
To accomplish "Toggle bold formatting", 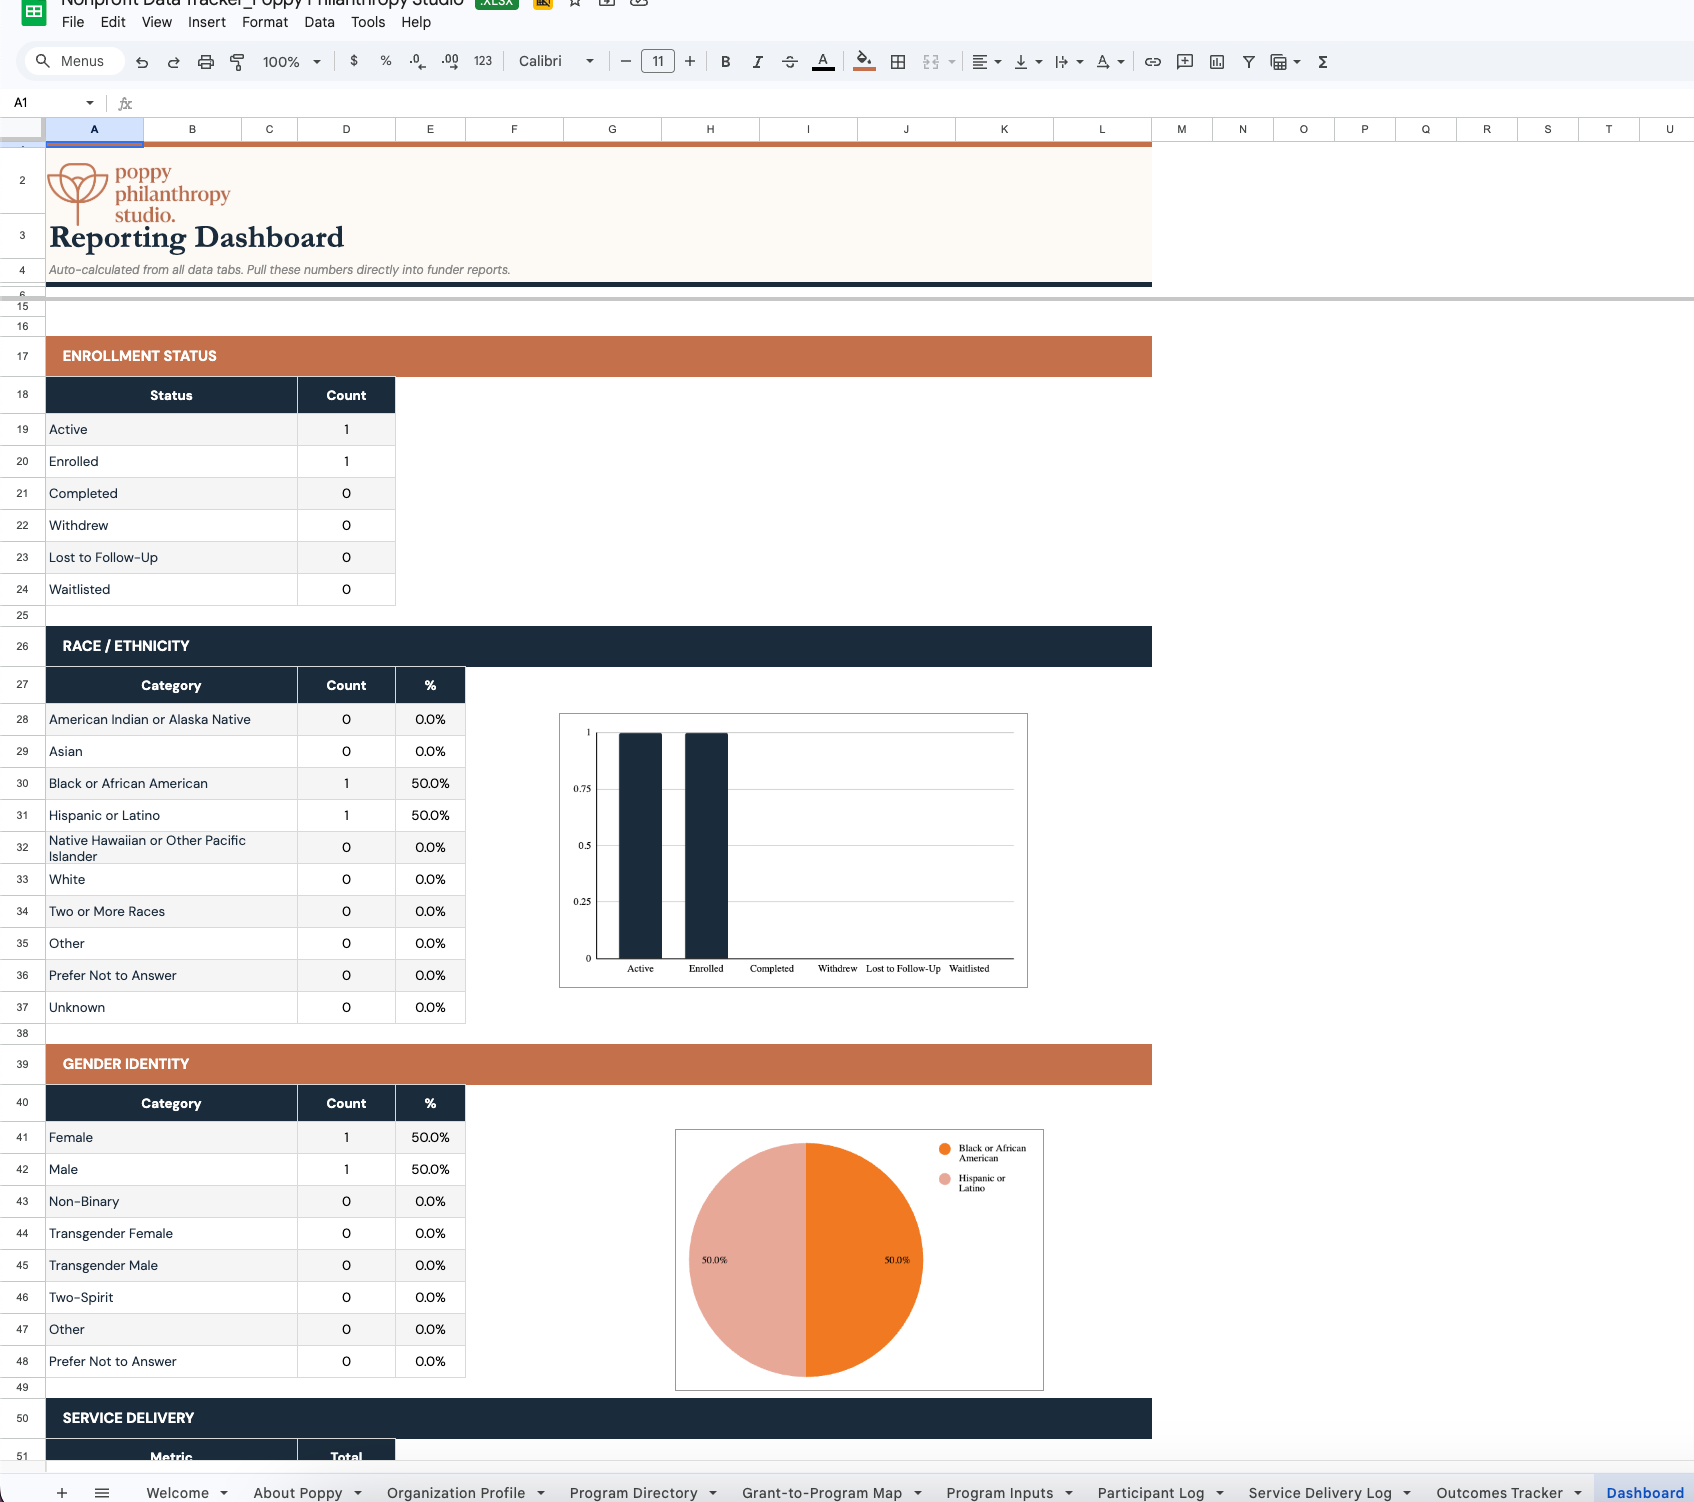I will [726, 62].
